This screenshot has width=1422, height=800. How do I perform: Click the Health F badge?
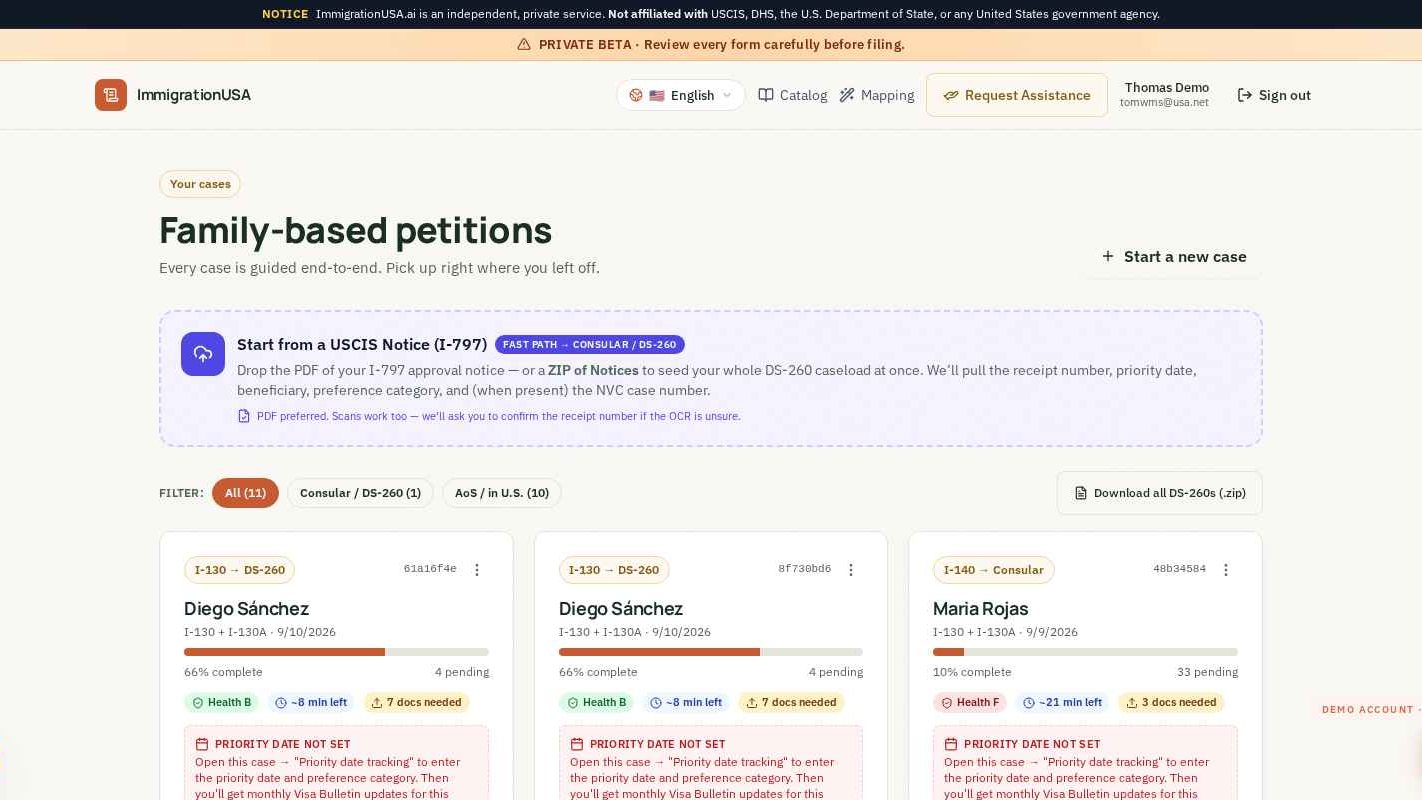(970, 703)
